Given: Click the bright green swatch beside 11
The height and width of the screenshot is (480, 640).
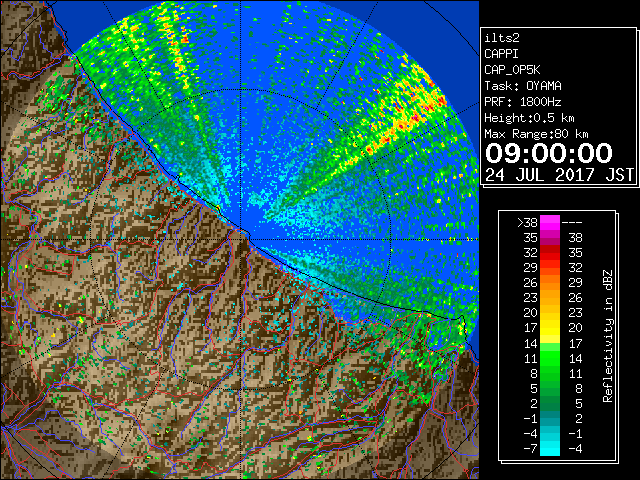Looking at the screenshot, I should 550,359.
